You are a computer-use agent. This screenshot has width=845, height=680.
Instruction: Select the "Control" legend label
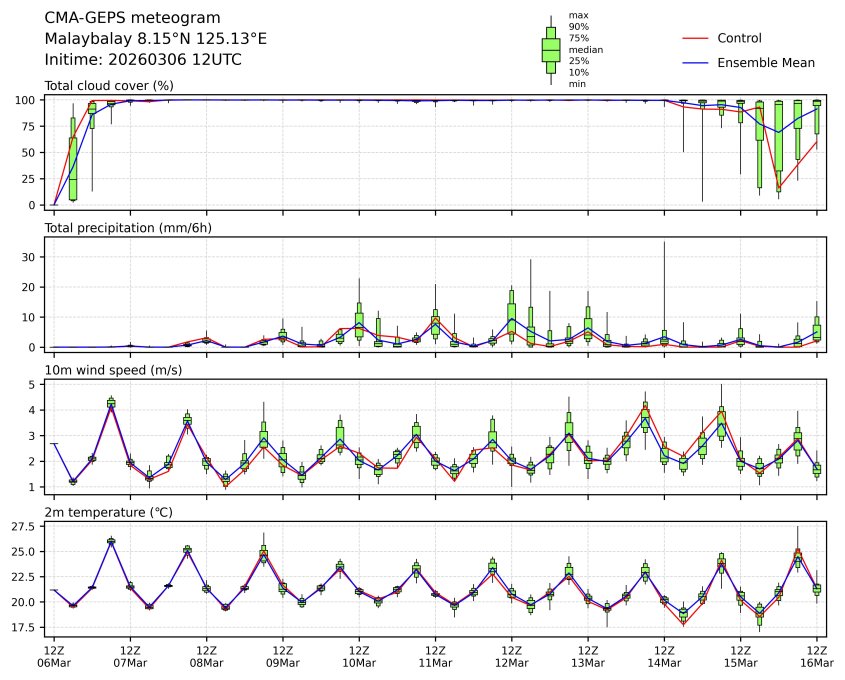pos(739,38)
